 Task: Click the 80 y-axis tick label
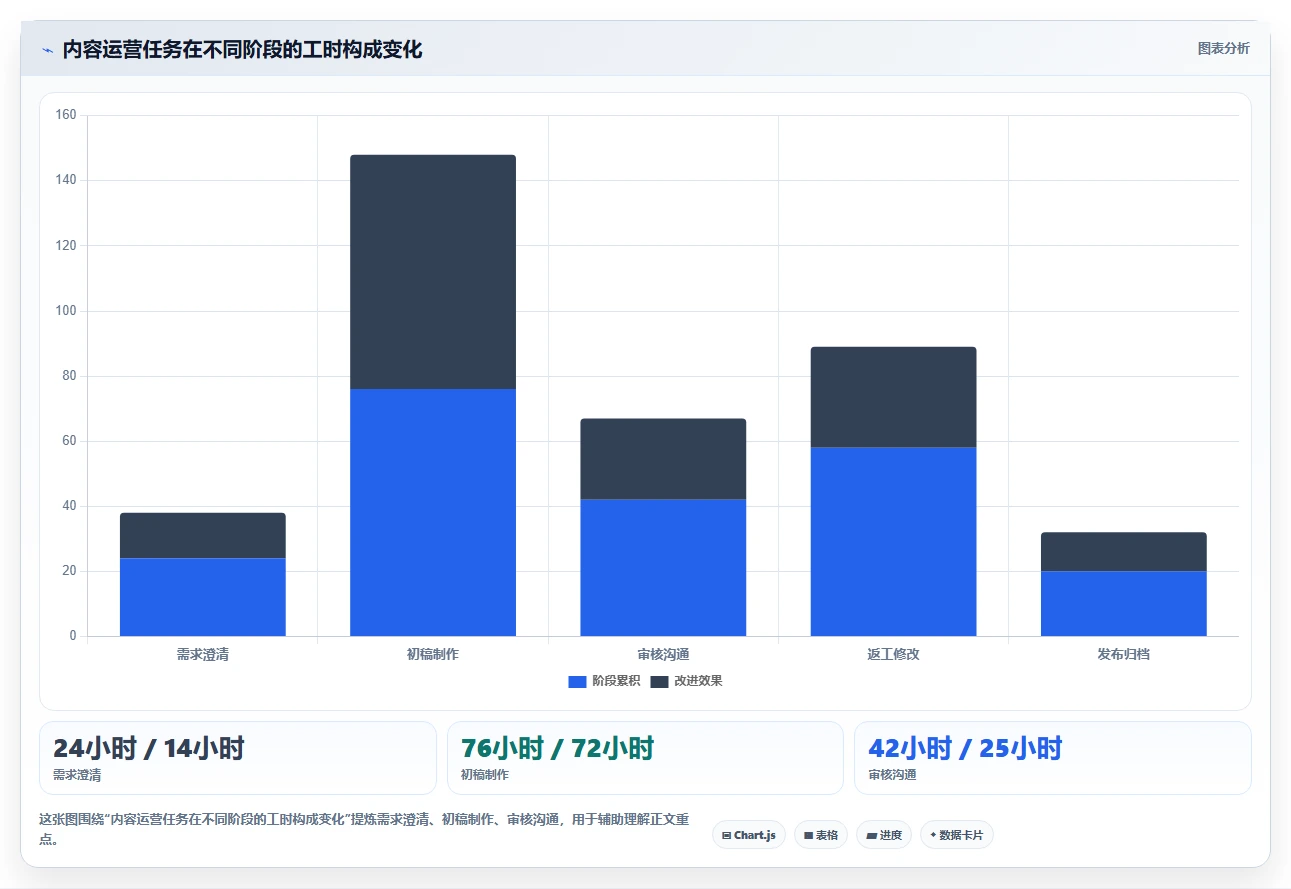pyautogui.click(x=69, y=376)
